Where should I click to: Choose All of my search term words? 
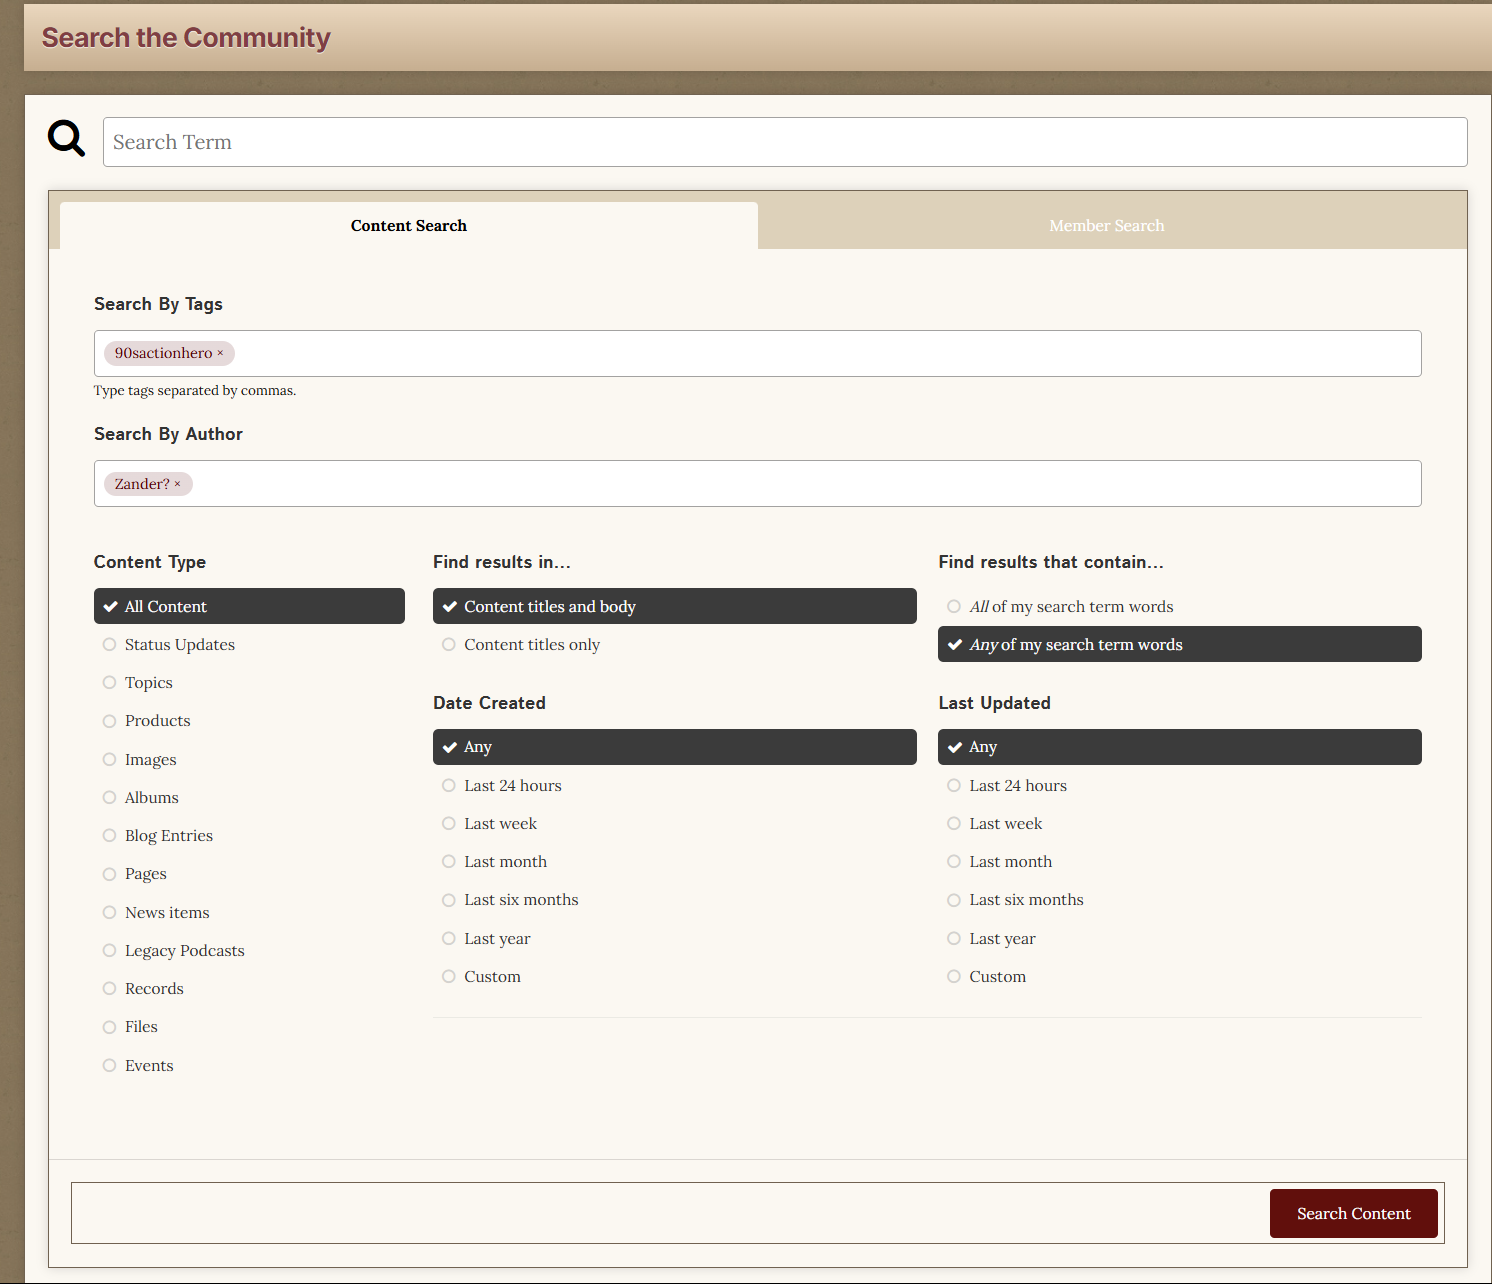(1070, 607)
